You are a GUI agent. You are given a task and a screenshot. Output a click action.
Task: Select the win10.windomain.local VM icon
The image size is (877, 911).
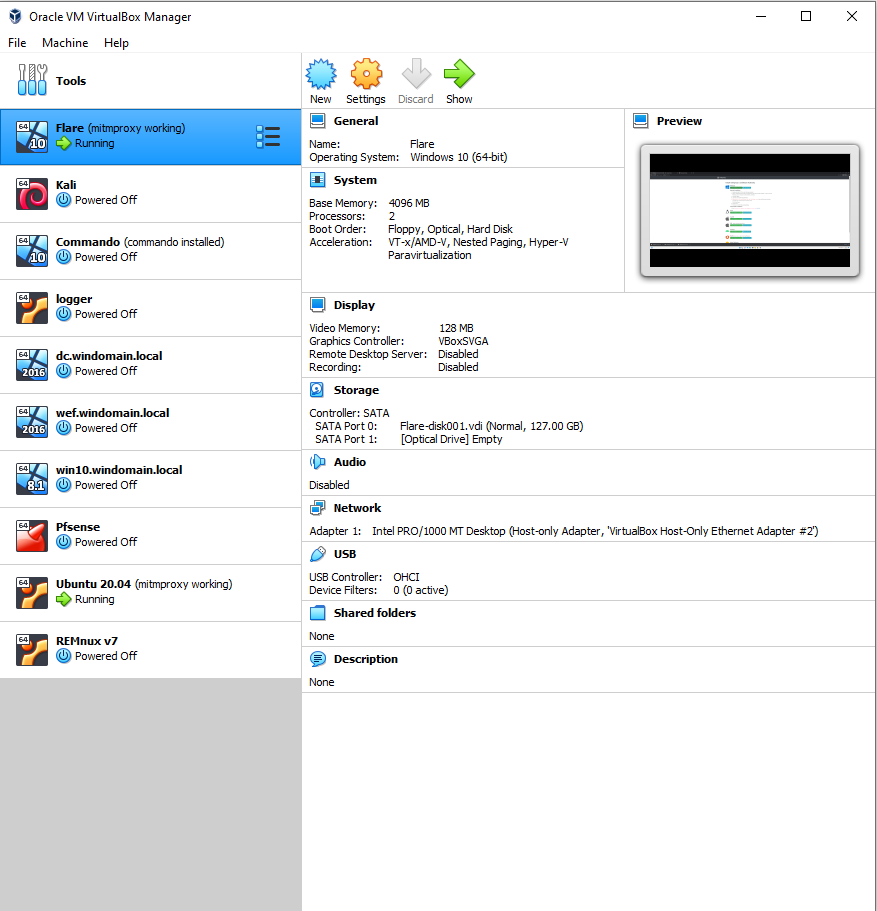click(32, 478)
